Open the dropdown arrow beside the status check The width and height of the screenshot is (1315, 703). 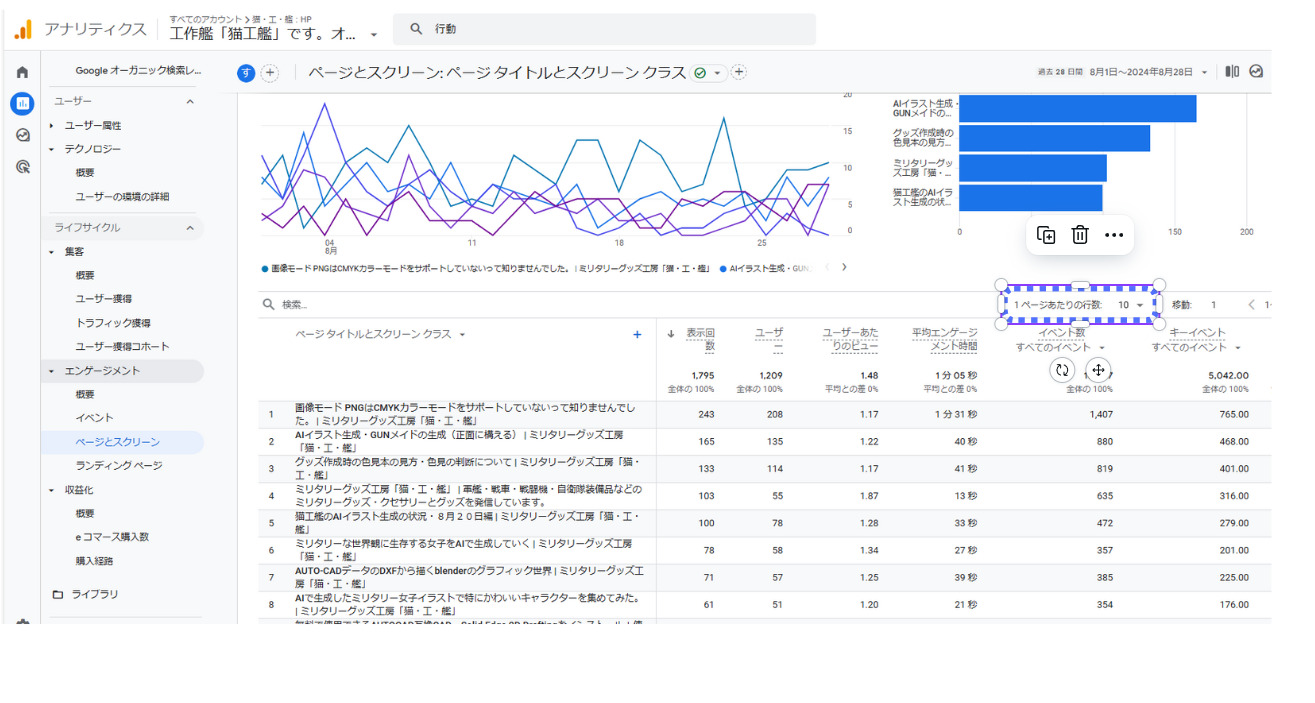tap(717, 74)
